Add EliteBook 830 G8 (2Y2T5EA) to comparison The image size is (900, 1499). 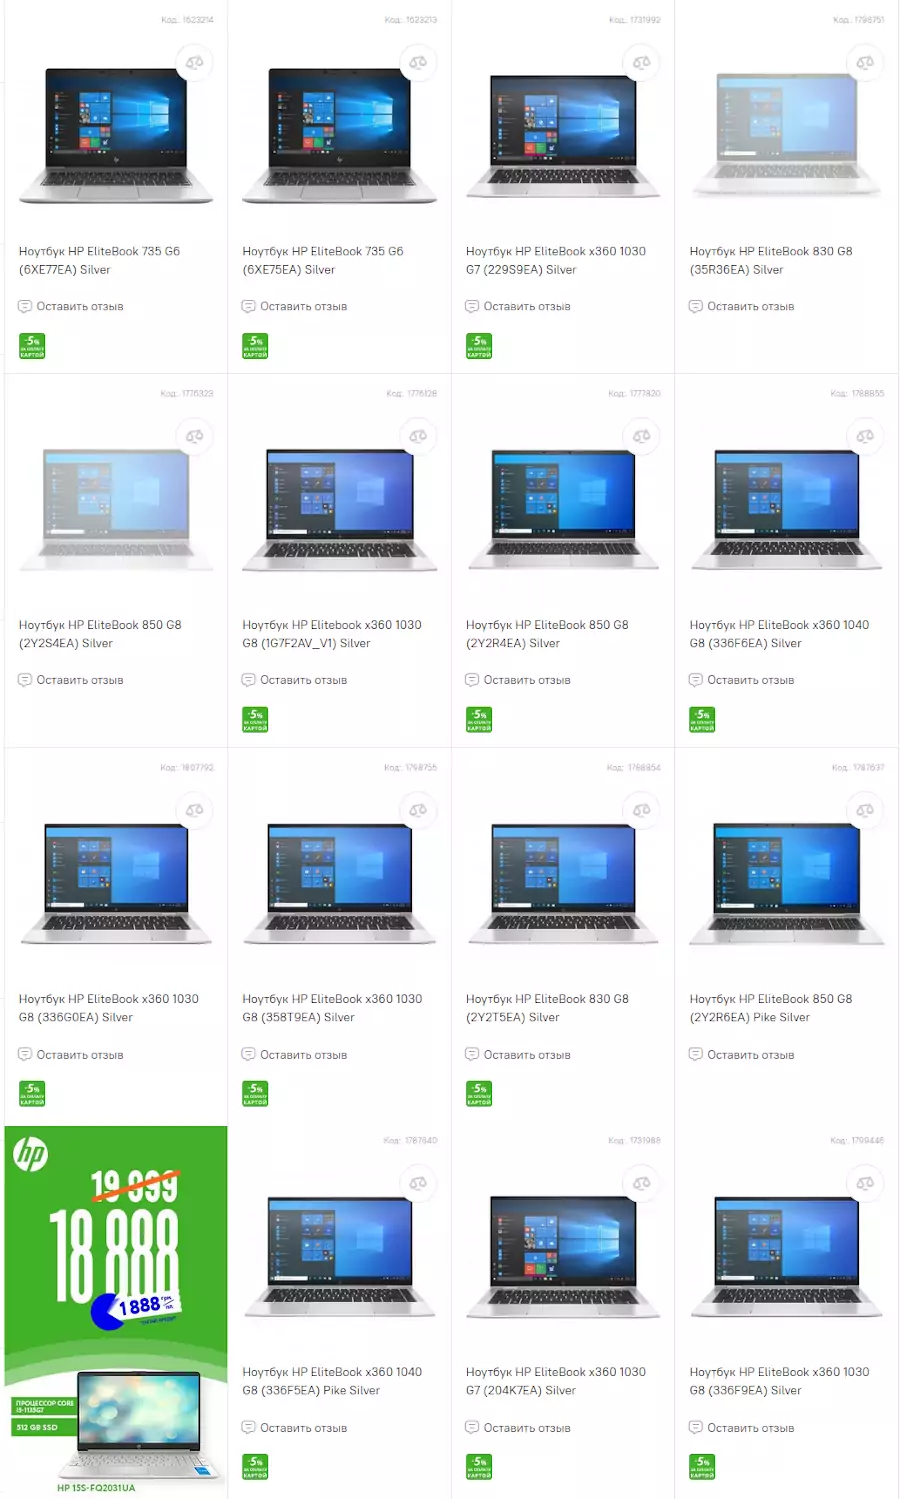[x=642, y=811]
